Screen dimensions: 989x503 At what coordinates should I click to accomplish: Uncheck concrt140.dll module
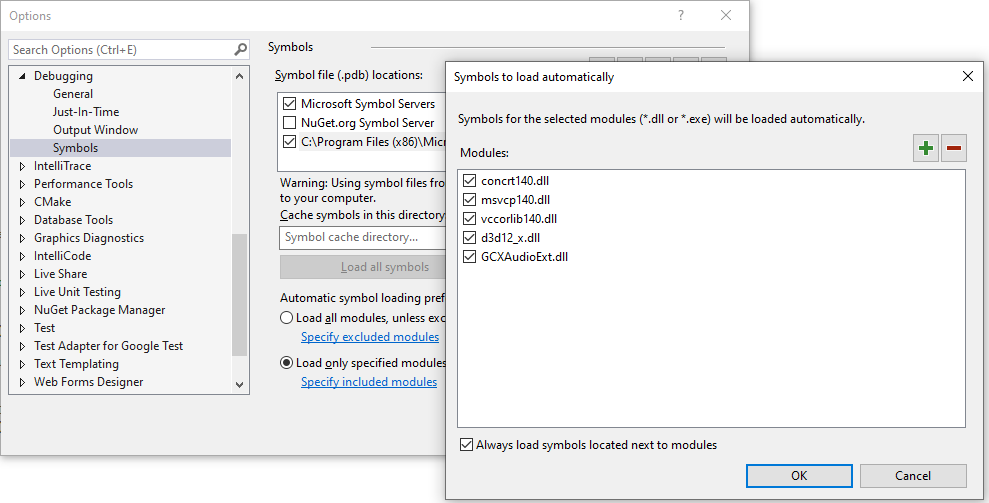pos(469,180)
